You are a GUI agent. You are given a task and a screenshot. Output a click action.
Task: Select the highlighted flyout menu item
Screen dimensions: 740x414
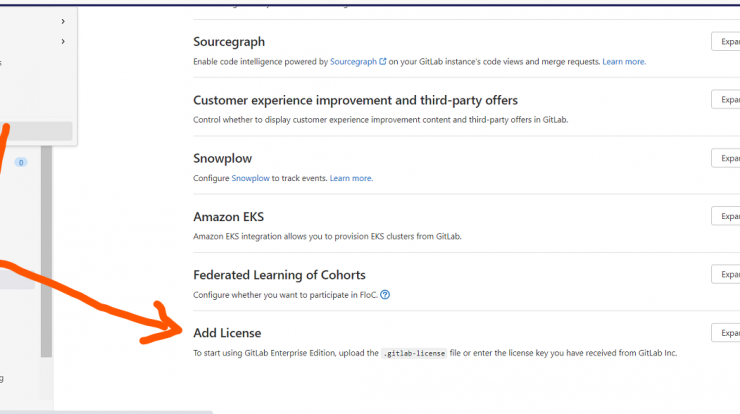(x=36, y=131)
